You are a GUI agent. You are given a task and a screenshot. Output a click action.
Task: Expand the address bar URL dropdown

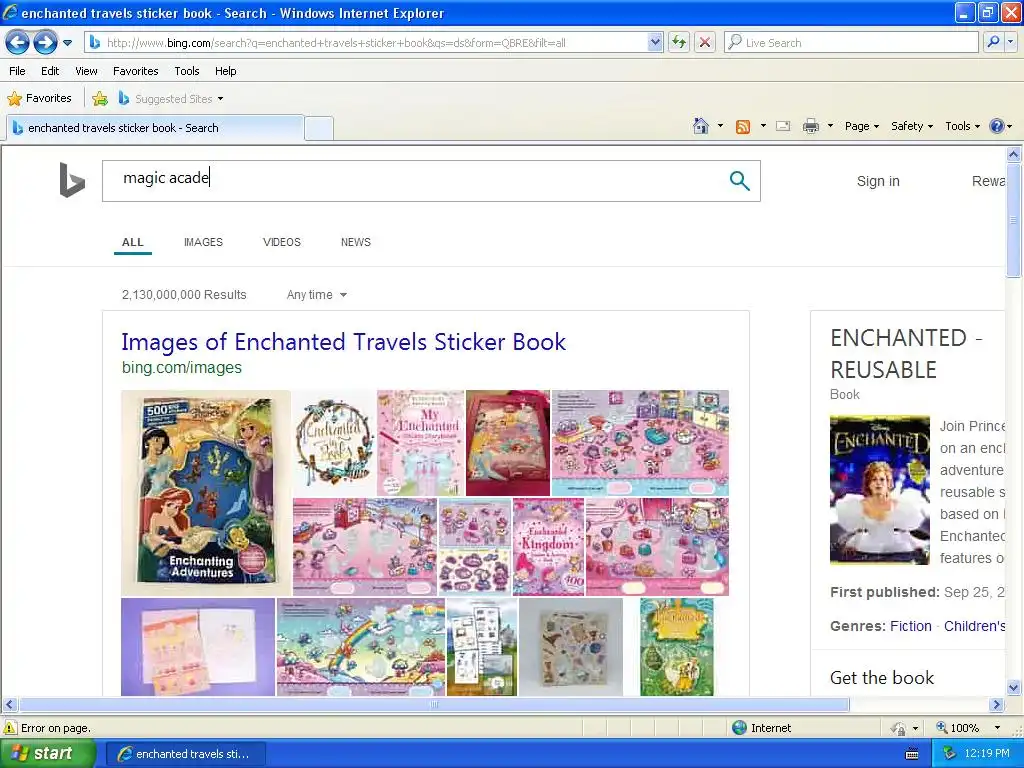point(655,42)
